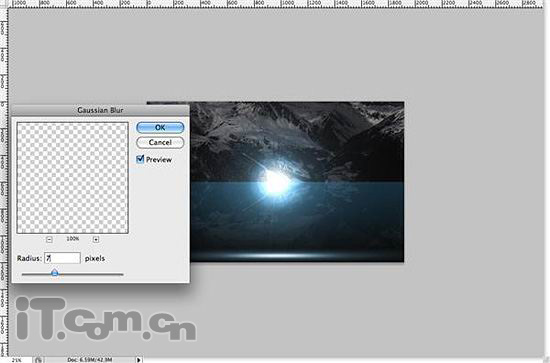Click the Doc size status readout

click(x=89, y=360)
